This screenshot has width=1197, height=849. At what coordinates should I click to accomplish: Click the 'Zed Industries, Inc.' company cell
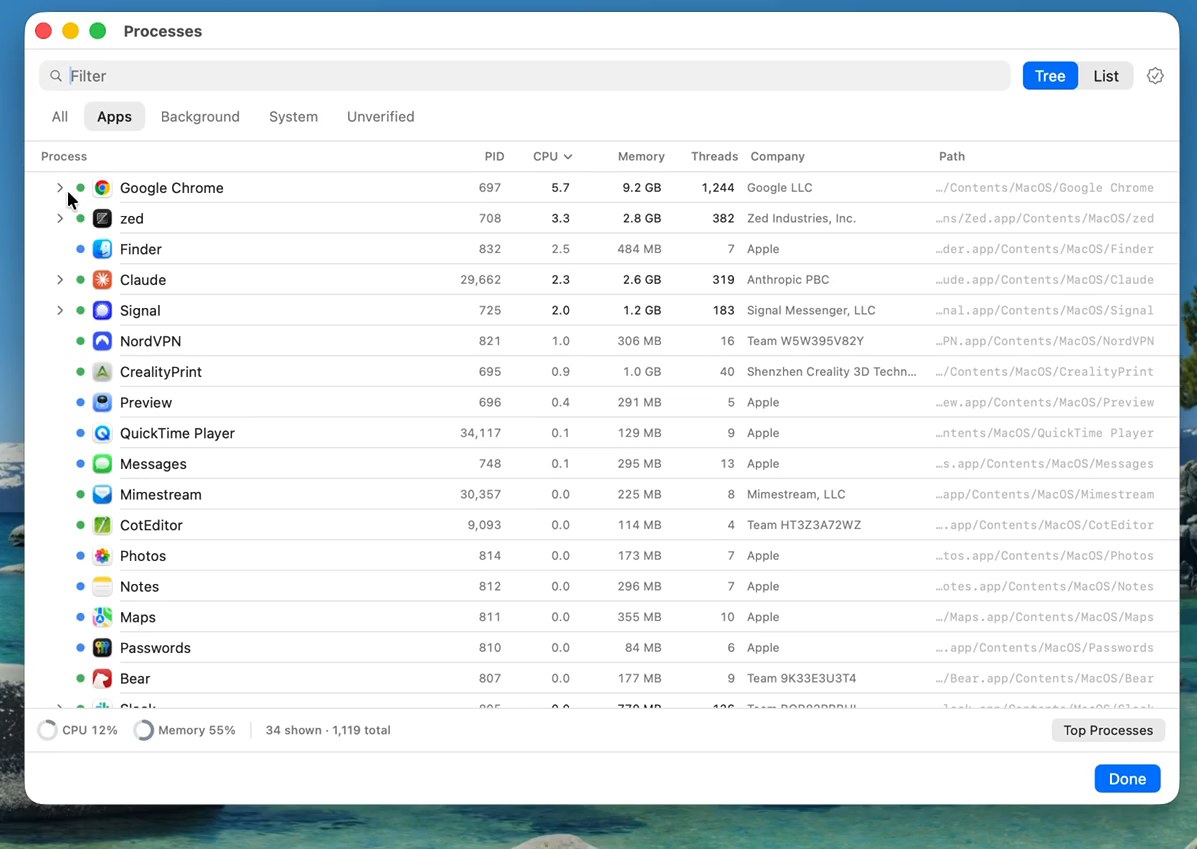(x=801, y=218)
